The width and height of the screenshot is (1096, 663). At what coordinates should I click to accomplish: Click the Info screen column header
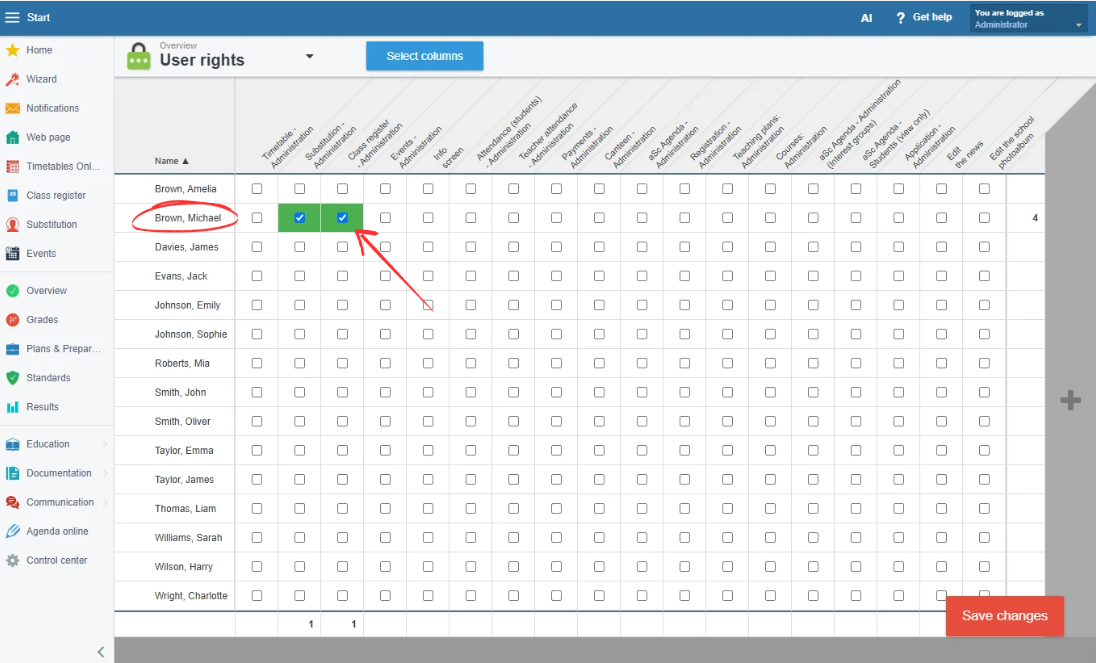coord(447,155)
